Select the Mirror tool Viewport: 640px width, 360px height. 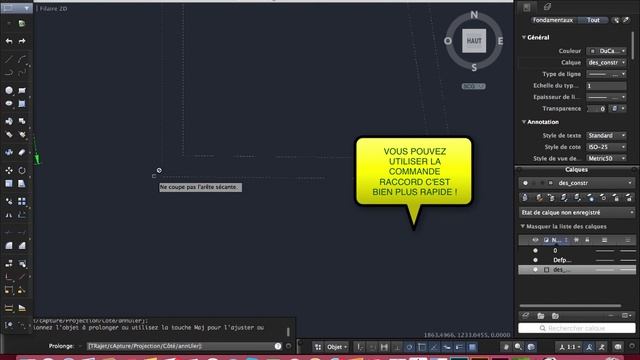pyautogui.click(x=9, y=215)
